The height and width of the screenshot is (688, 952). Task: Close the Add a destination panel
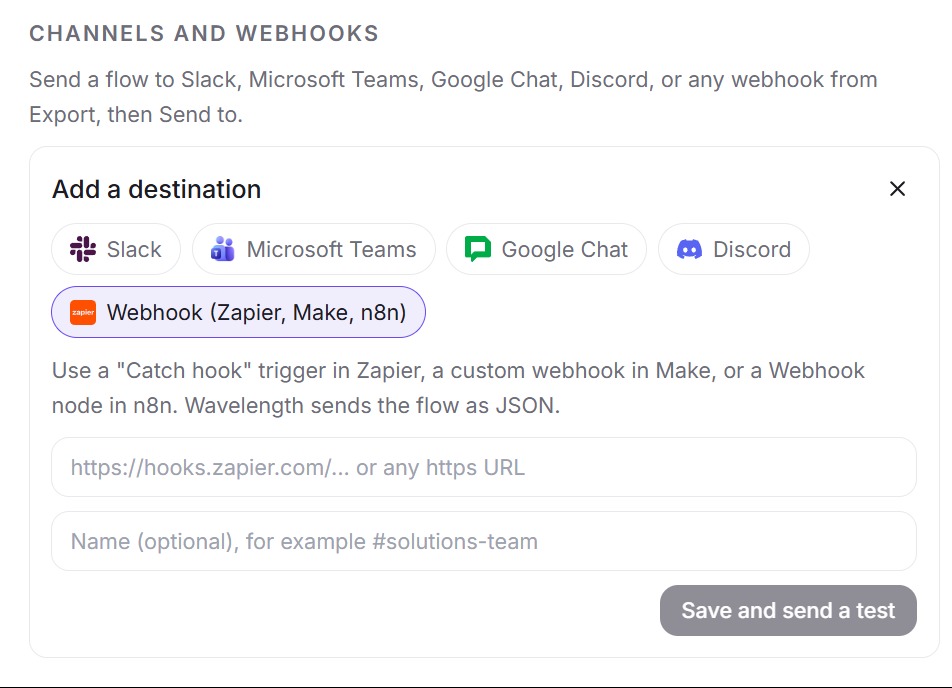[x=897, y=189]
